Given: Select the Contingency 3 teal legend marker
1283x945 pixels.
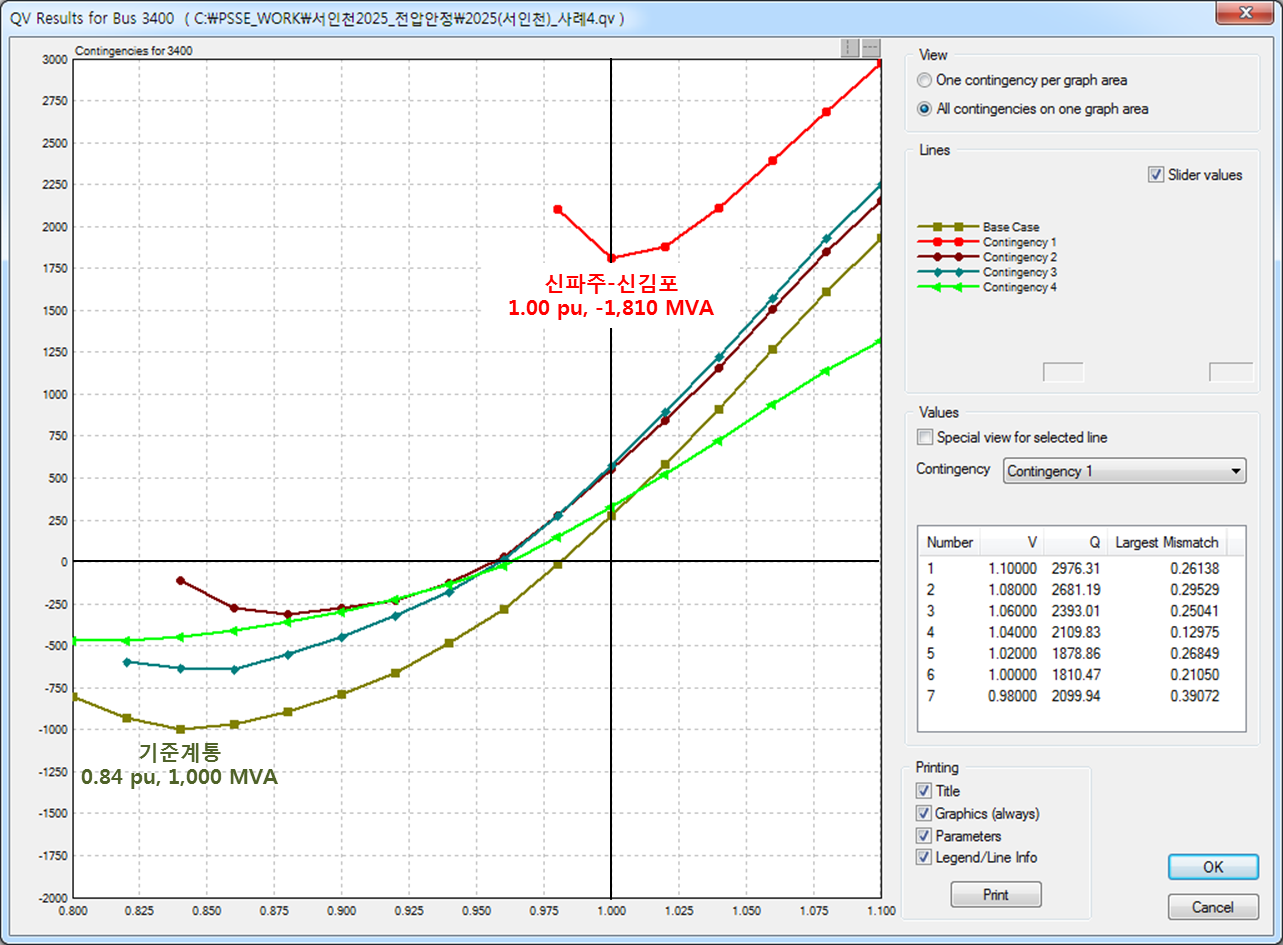Looking at the screenshot, I should pos(947,272).
